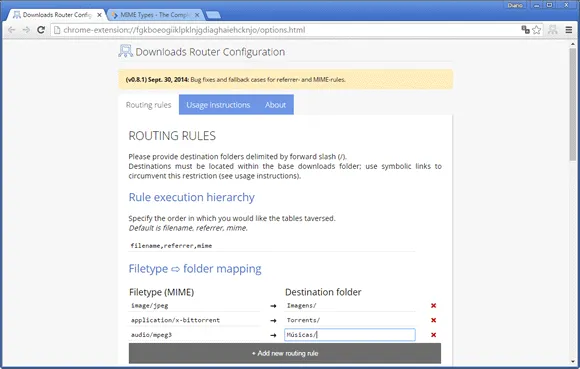Viewport: 580px width, 369px height.
Task: Open the Routing rules tab
Action: [x=148, y=105]
